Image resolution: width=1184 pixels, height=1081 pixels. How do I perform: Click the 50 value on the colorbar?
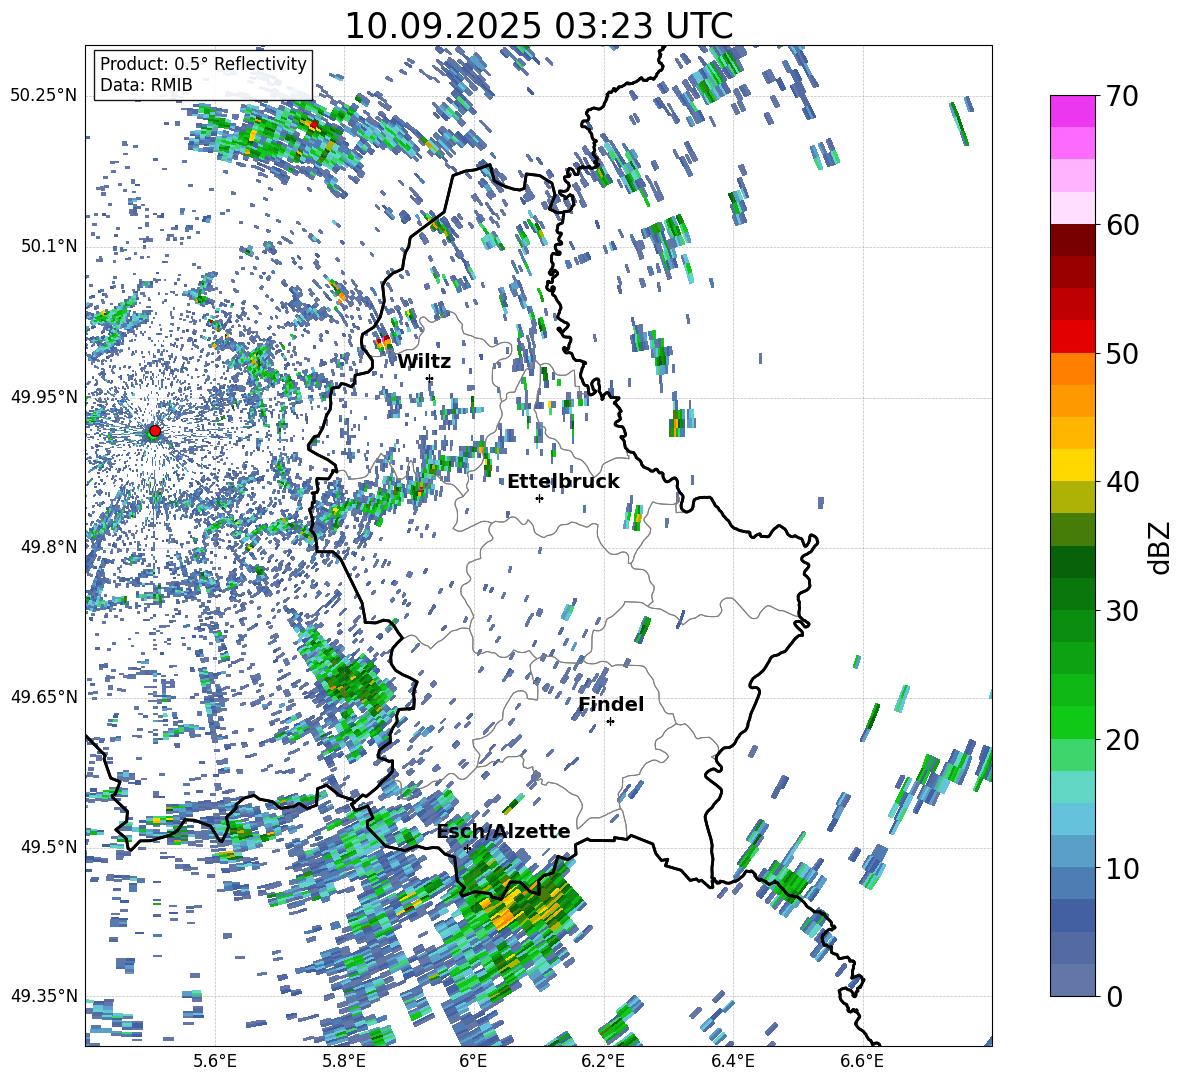[x=1122, y=354]
